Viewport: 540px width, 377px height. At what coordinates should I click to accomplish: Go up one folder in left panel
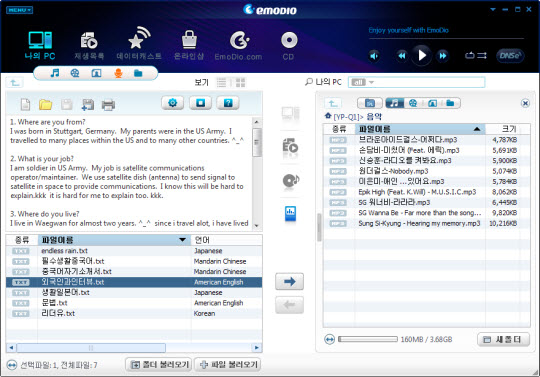(15, 83)
